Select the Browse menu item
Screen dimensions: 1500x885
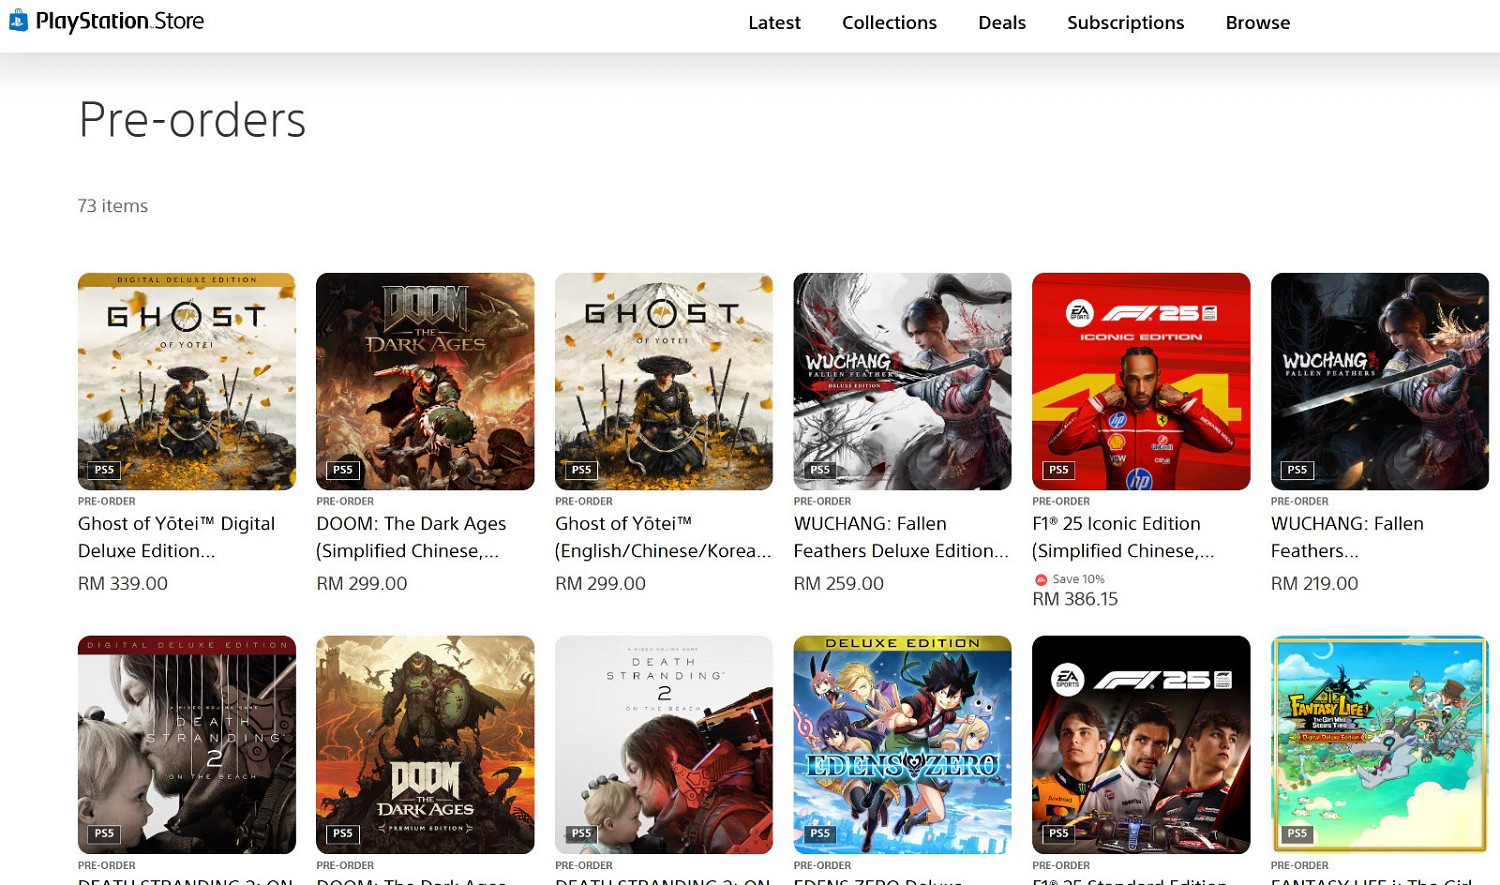point(1257,22)
